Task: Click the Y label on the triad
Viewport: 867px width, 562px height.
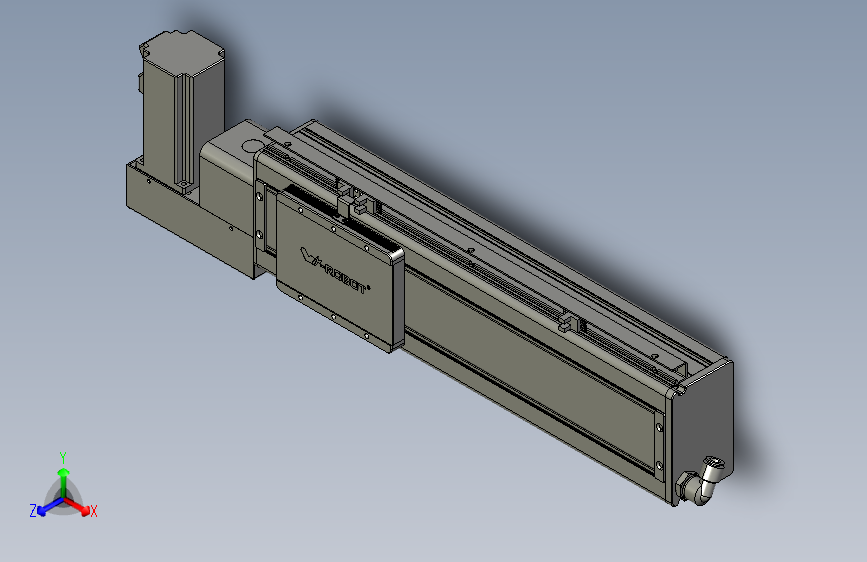Action: [x=63, y=458]
